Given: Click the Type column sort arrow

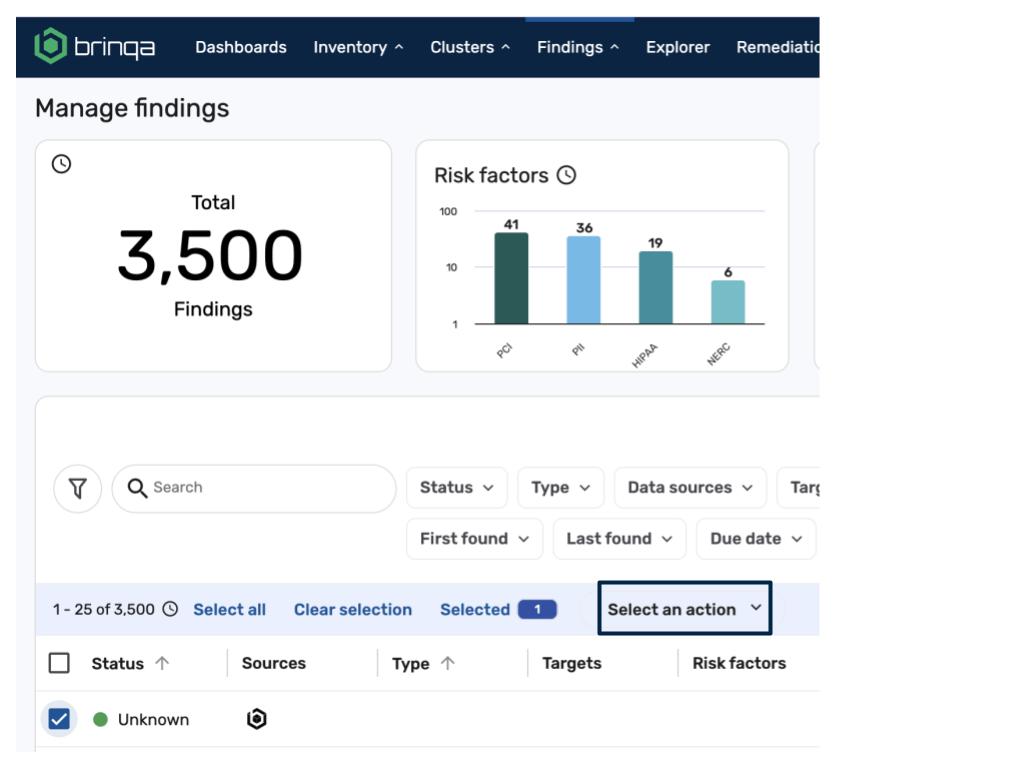Looking at the screenshot, I should point(447,663).
